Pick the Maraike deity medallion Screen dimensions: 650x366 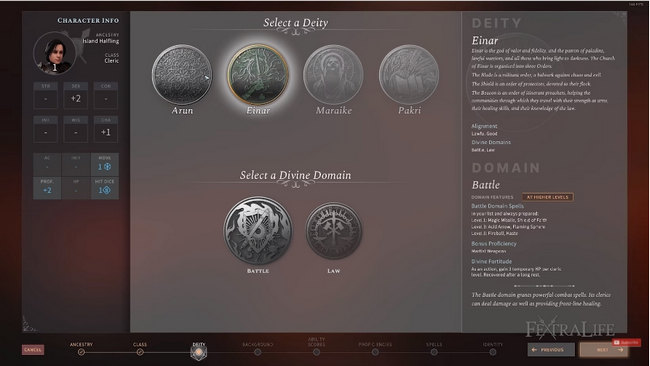pyautogui.click(x=333, y=75)
